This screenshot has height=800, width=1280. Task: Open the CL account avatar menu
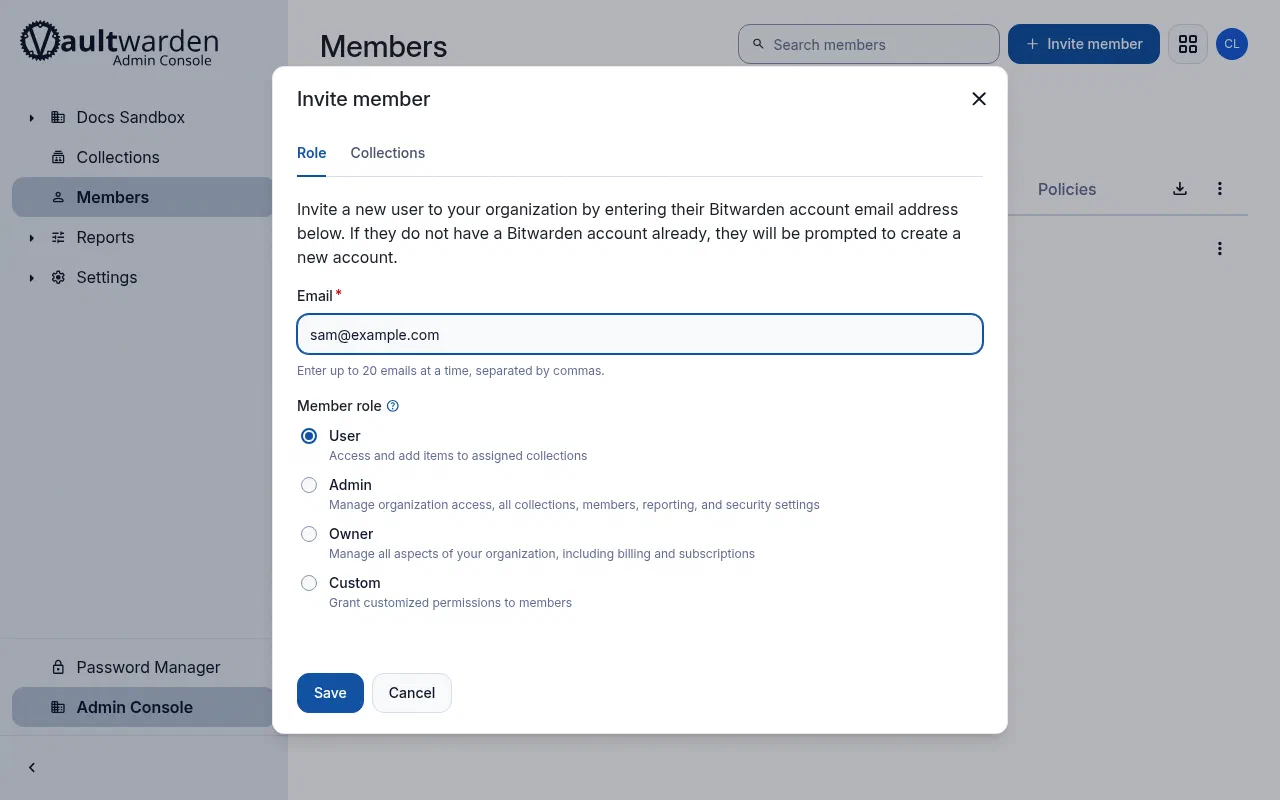pyautogui.click(x=1232, y=44)
